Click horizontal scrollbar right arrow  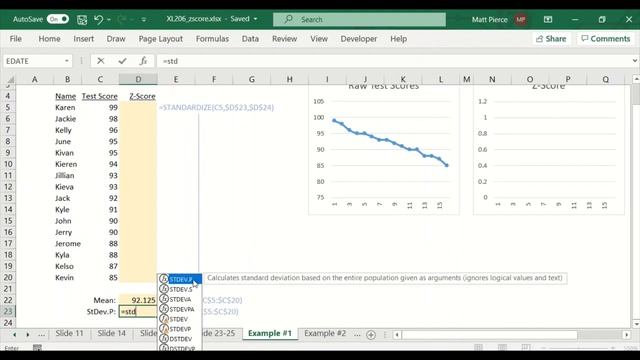pos(627,335)
